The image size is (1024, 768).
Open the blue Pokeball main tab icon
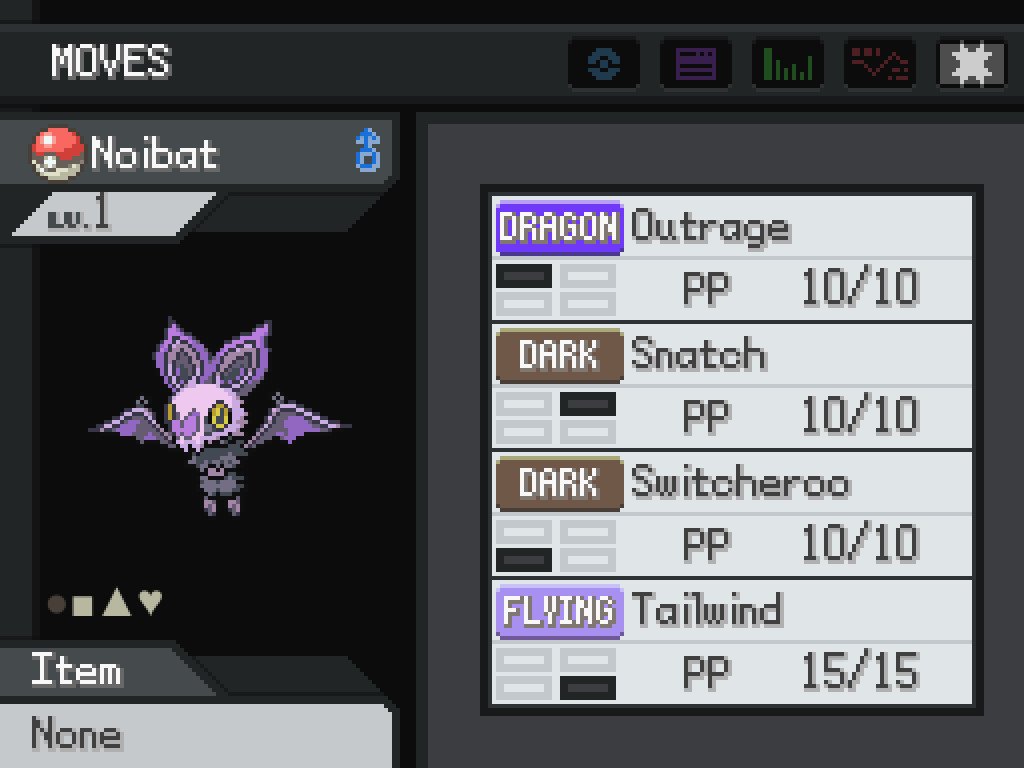tap(603, 64)
